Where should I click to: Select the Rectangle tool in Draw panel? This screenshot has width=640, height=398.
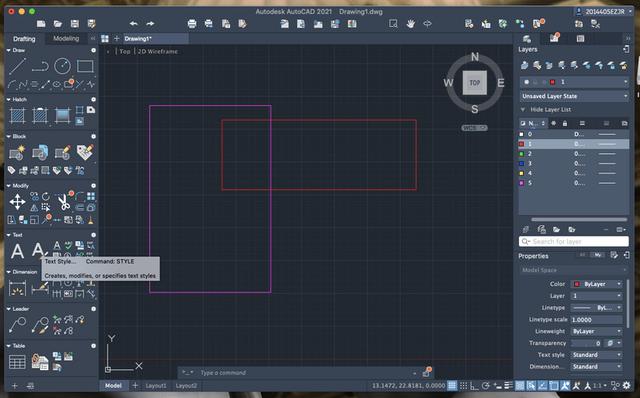click(85, 66)
